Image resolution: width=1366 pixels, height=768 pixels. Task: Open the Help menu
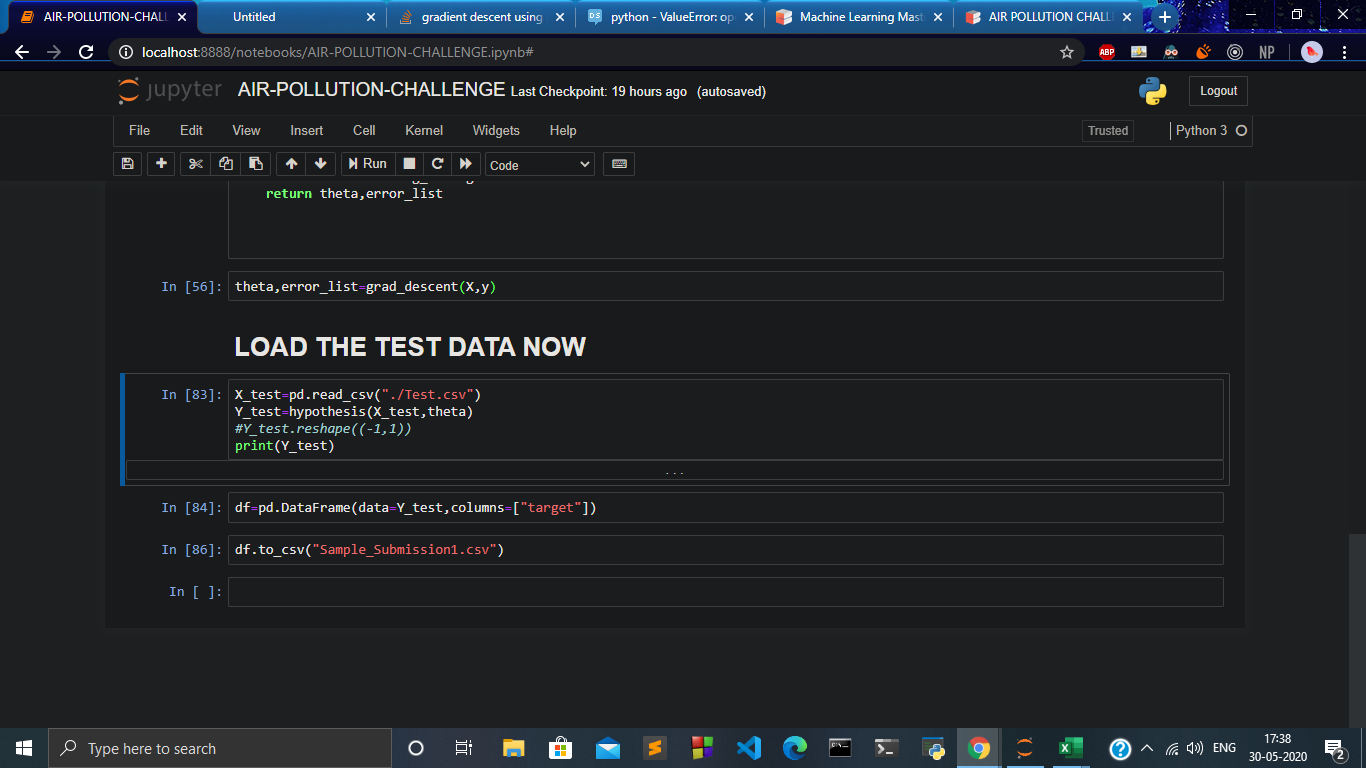[x=563, y=131]
